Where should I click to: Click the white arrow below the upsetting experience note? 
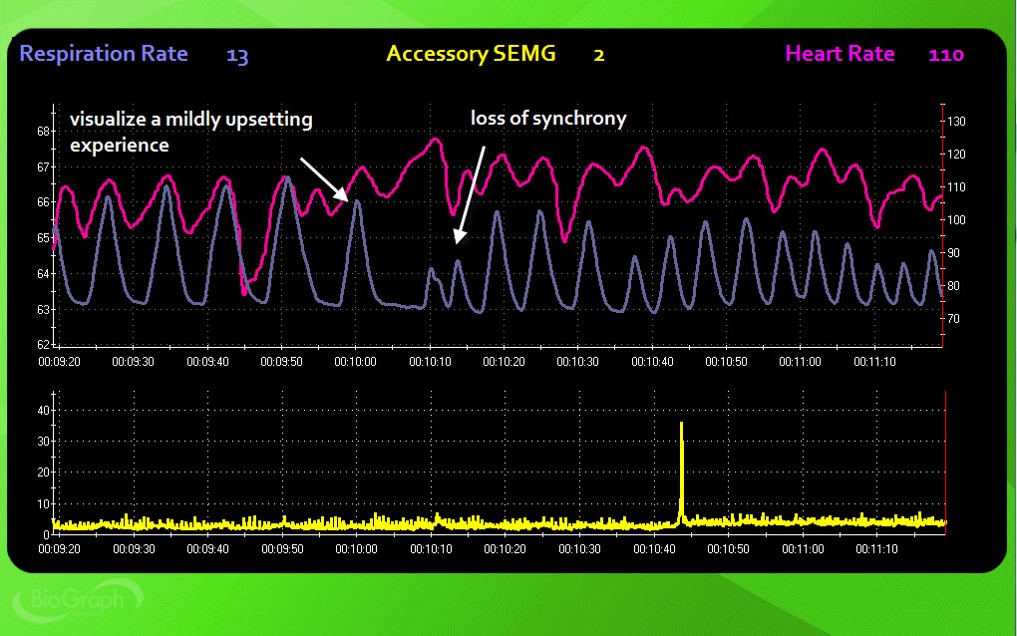(x=324, y=180)
